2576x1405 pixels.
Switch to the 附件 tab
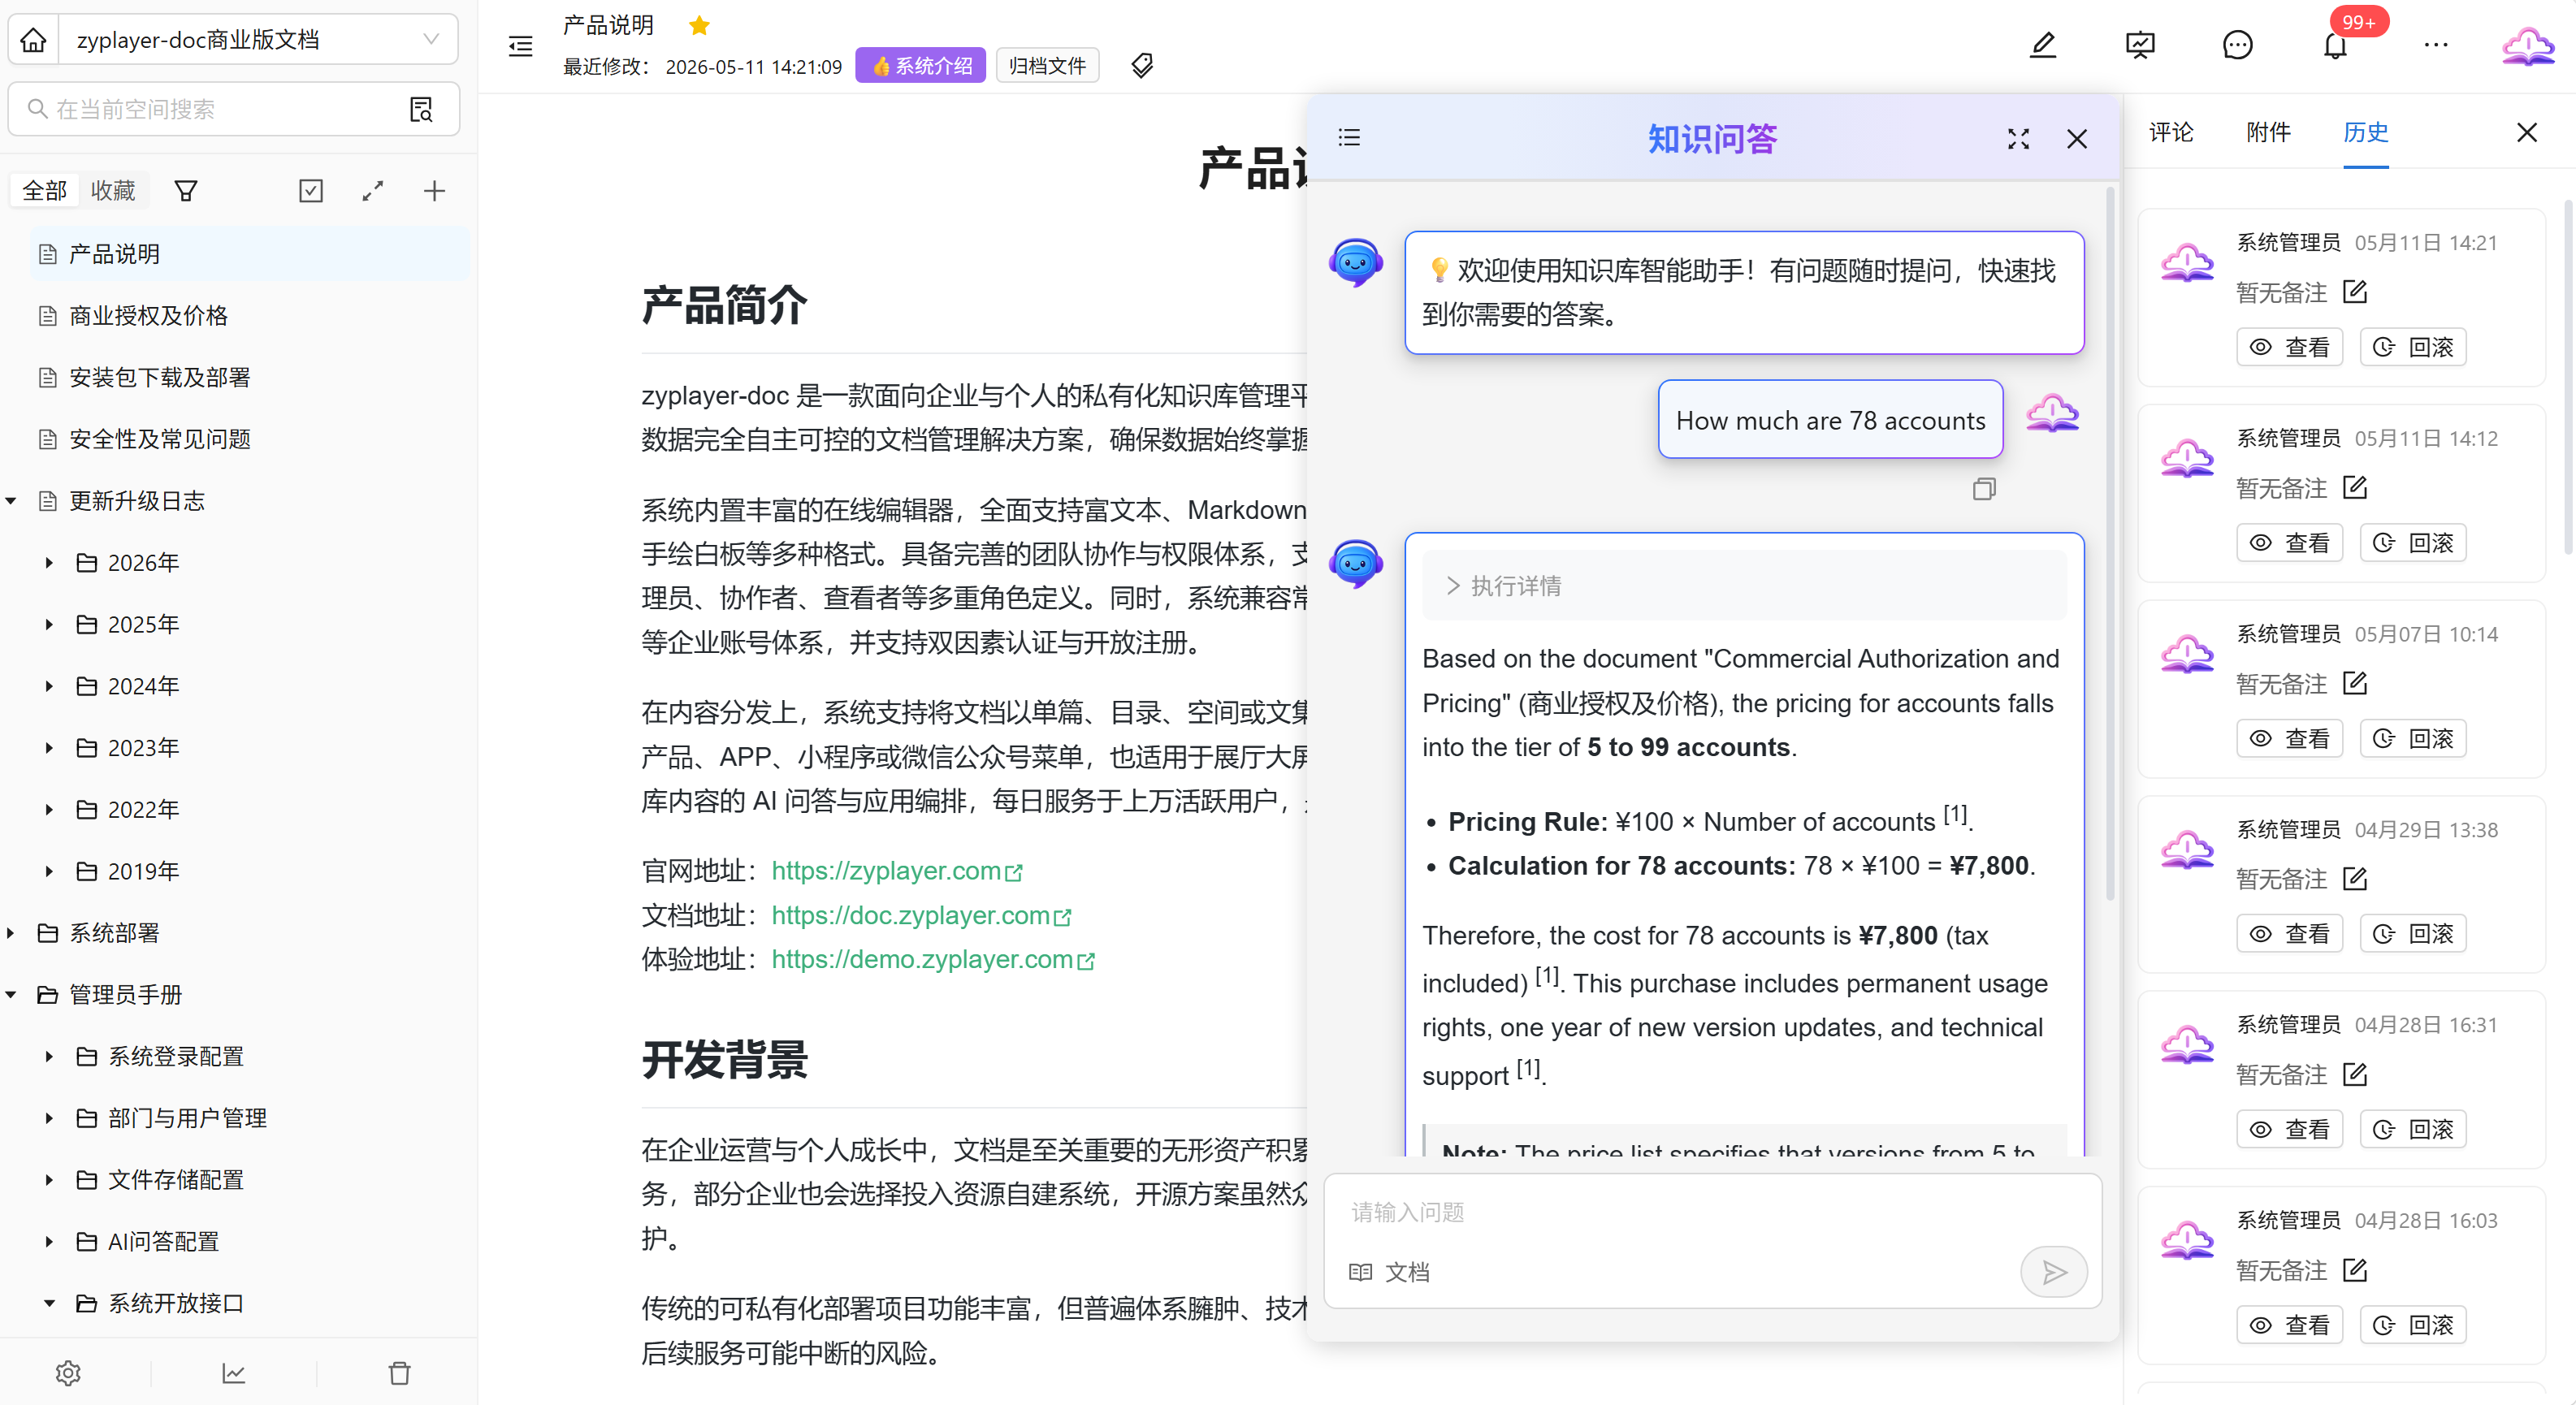pos(2268,132)
